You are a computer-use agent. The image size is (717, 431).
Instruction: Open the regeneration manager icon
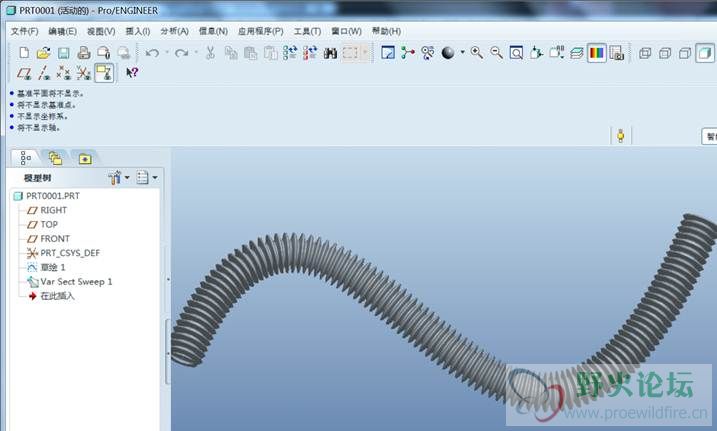tap(310, 53)
